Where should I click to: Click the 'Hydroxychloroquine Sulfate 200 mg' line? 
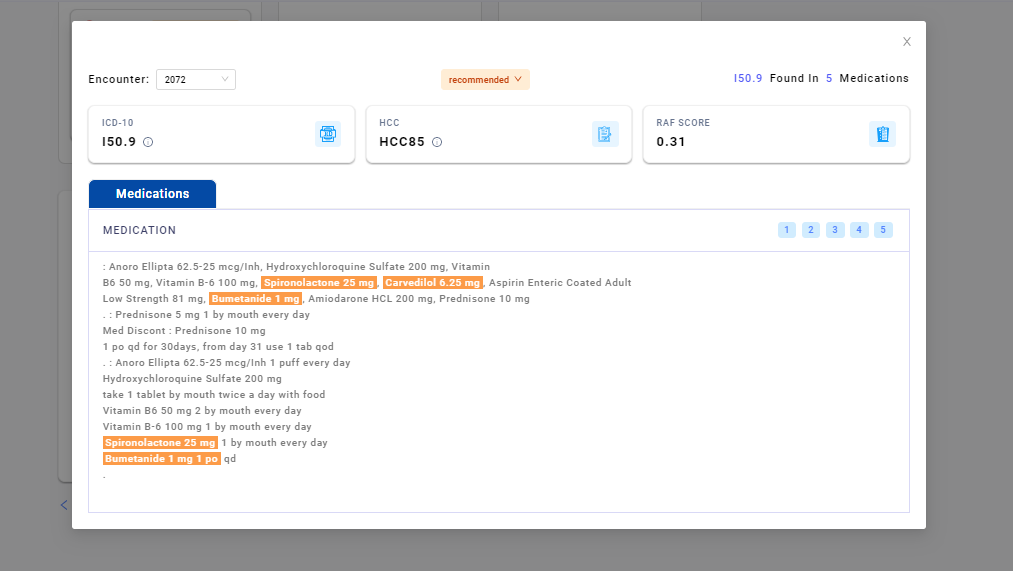[192, 379]
